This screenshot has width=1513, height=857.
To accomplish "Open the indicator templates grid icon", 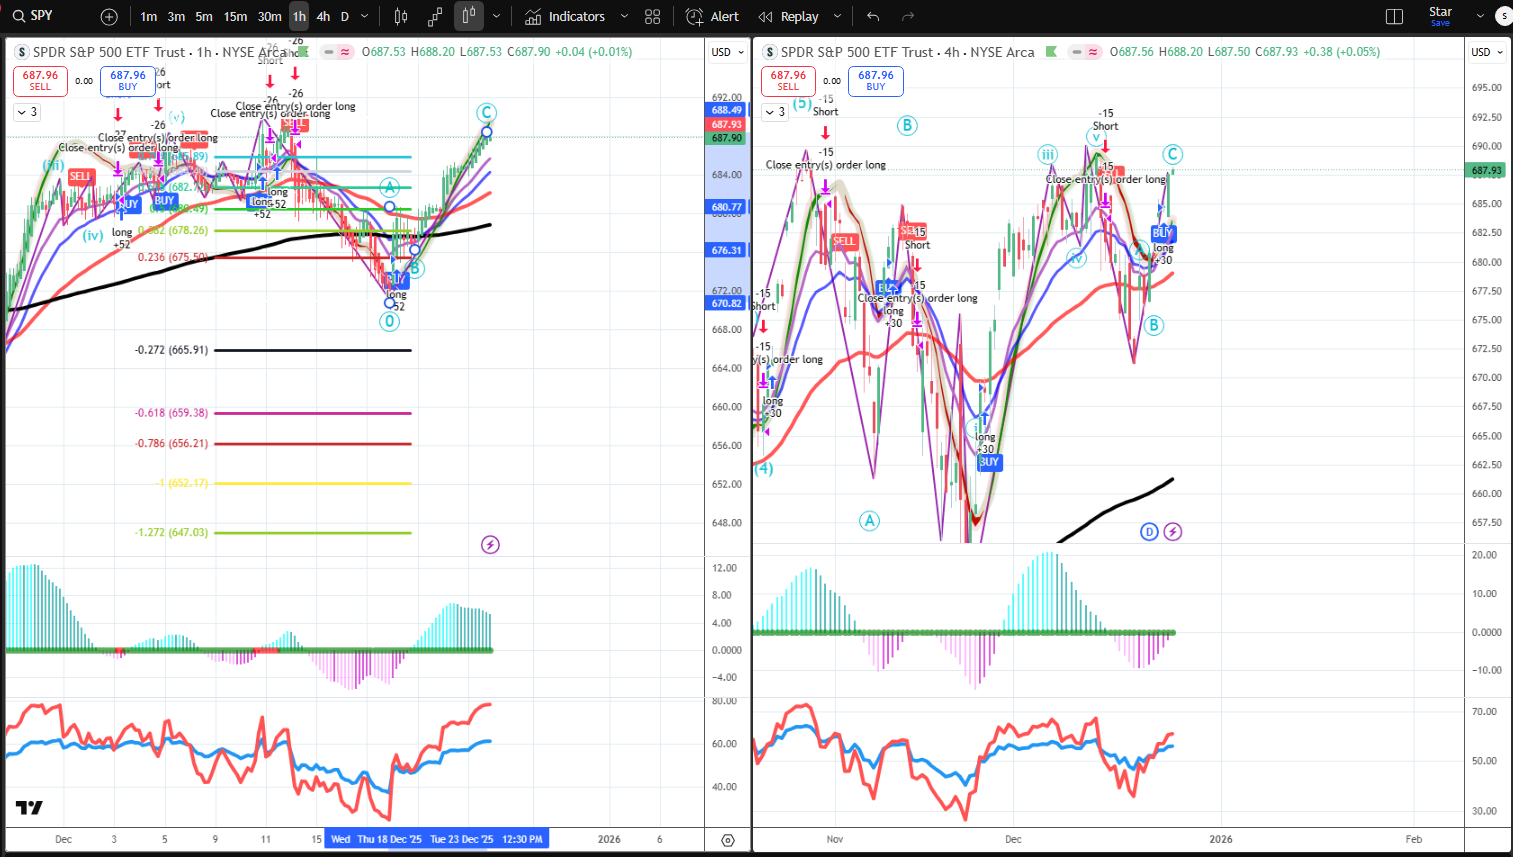I will coord(653,17).
